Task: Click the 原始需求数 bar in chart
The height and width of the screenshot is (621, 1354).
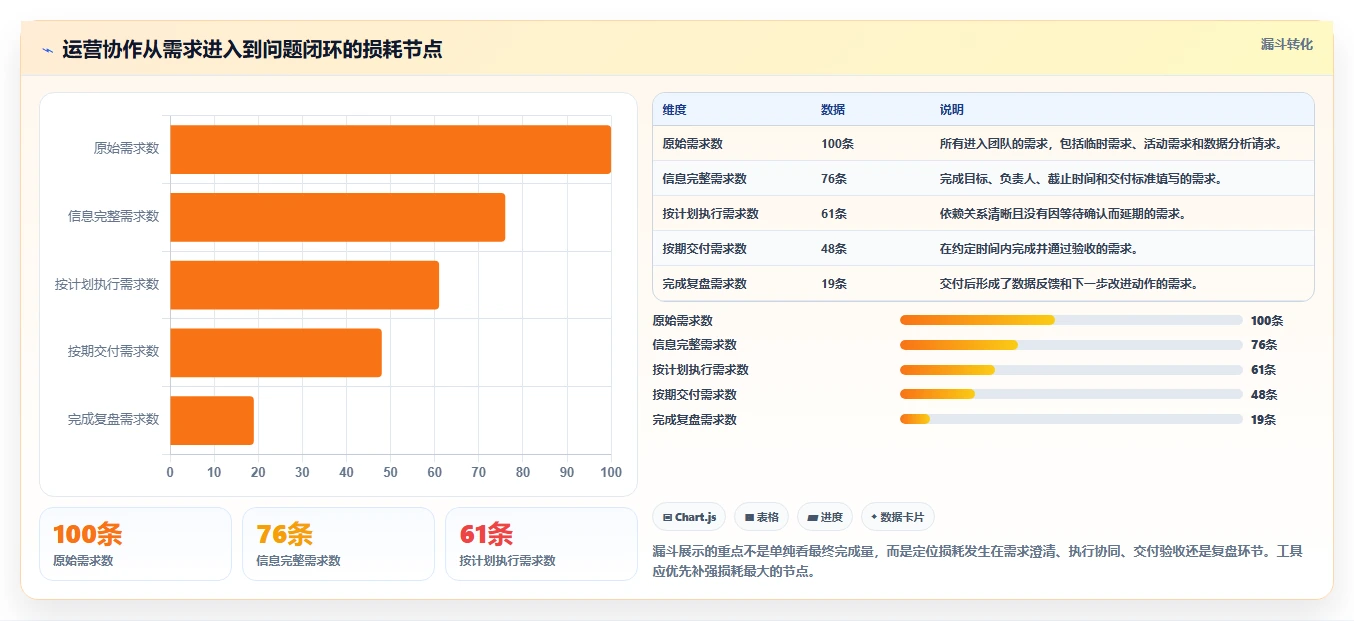Action: click(x=390, y=149)
